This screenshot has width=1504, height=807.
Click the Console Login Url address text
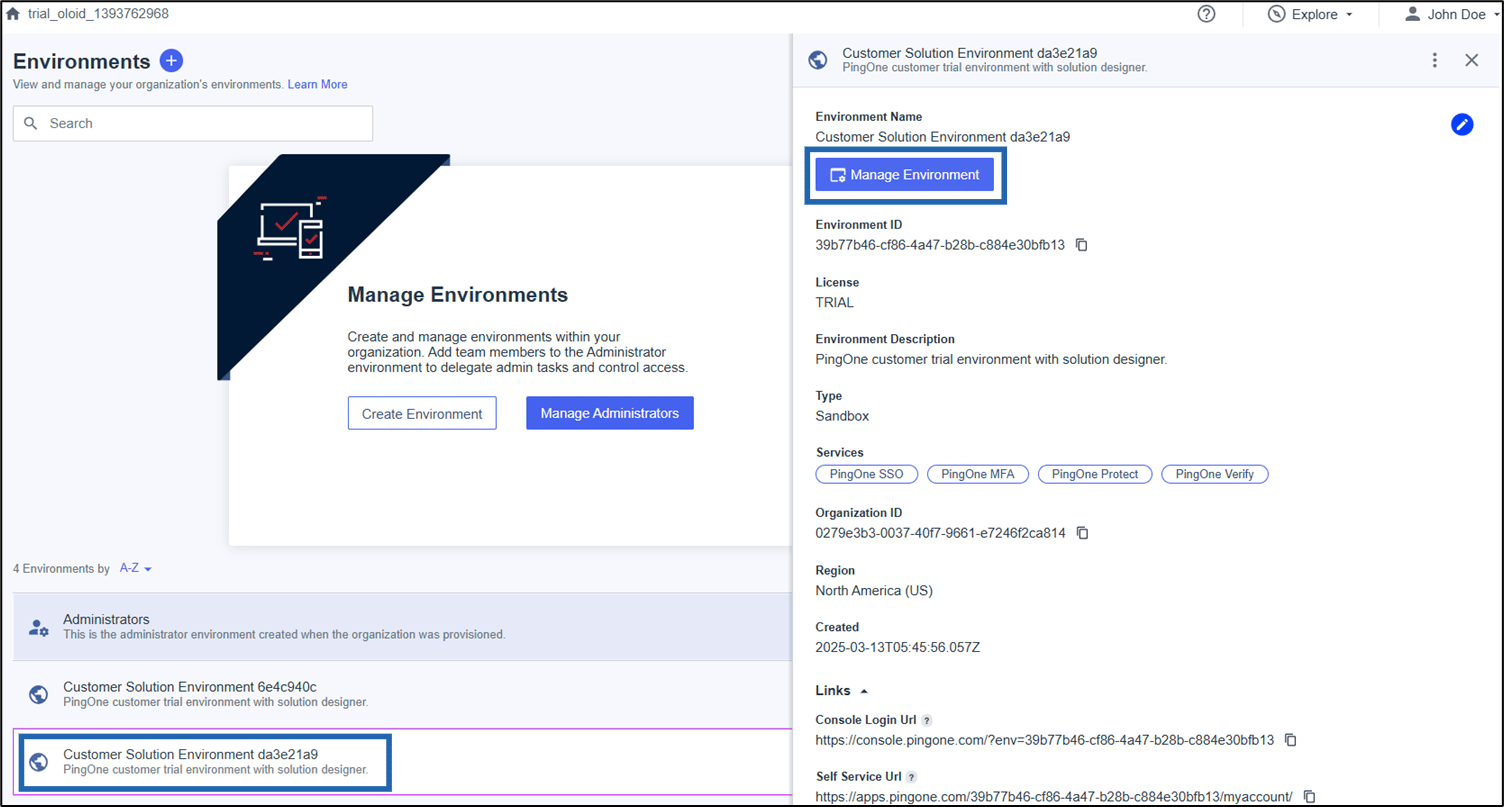(x=1045, y=740)
